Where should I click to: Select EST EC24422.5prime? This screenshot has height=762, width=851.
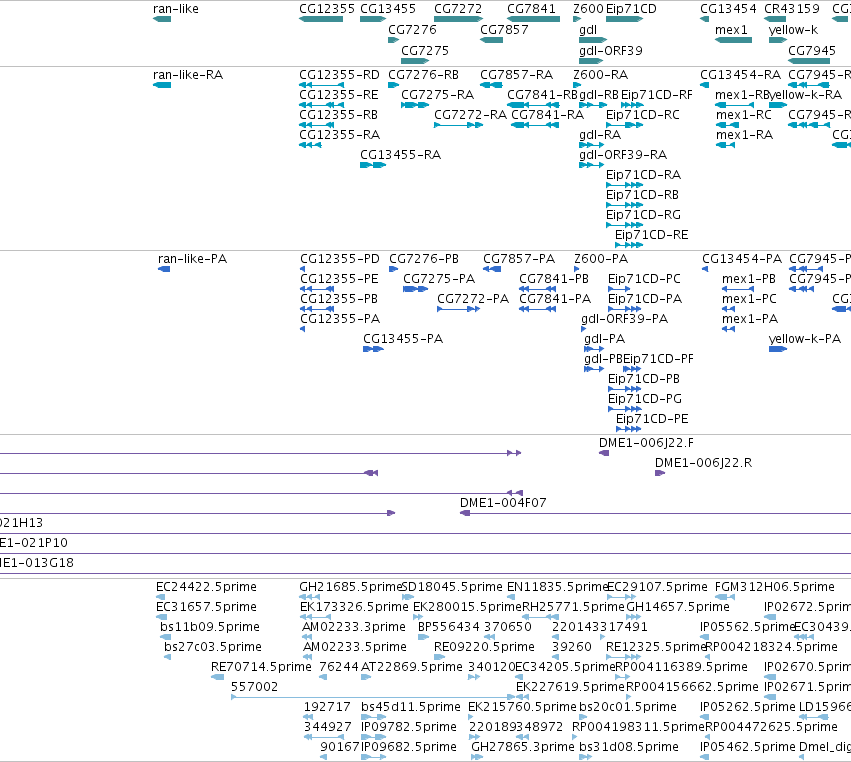206,587
